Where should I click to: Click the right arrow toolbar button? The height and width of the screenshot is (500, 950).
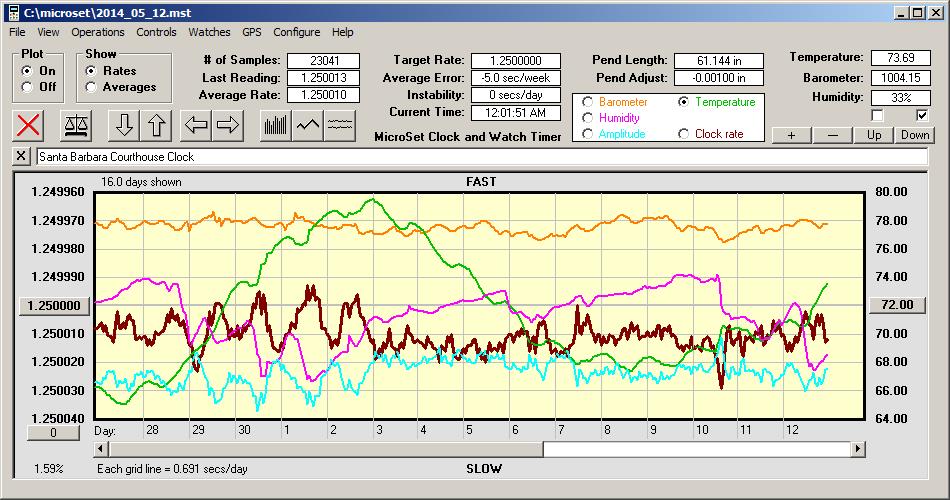[x=227, y=125]
